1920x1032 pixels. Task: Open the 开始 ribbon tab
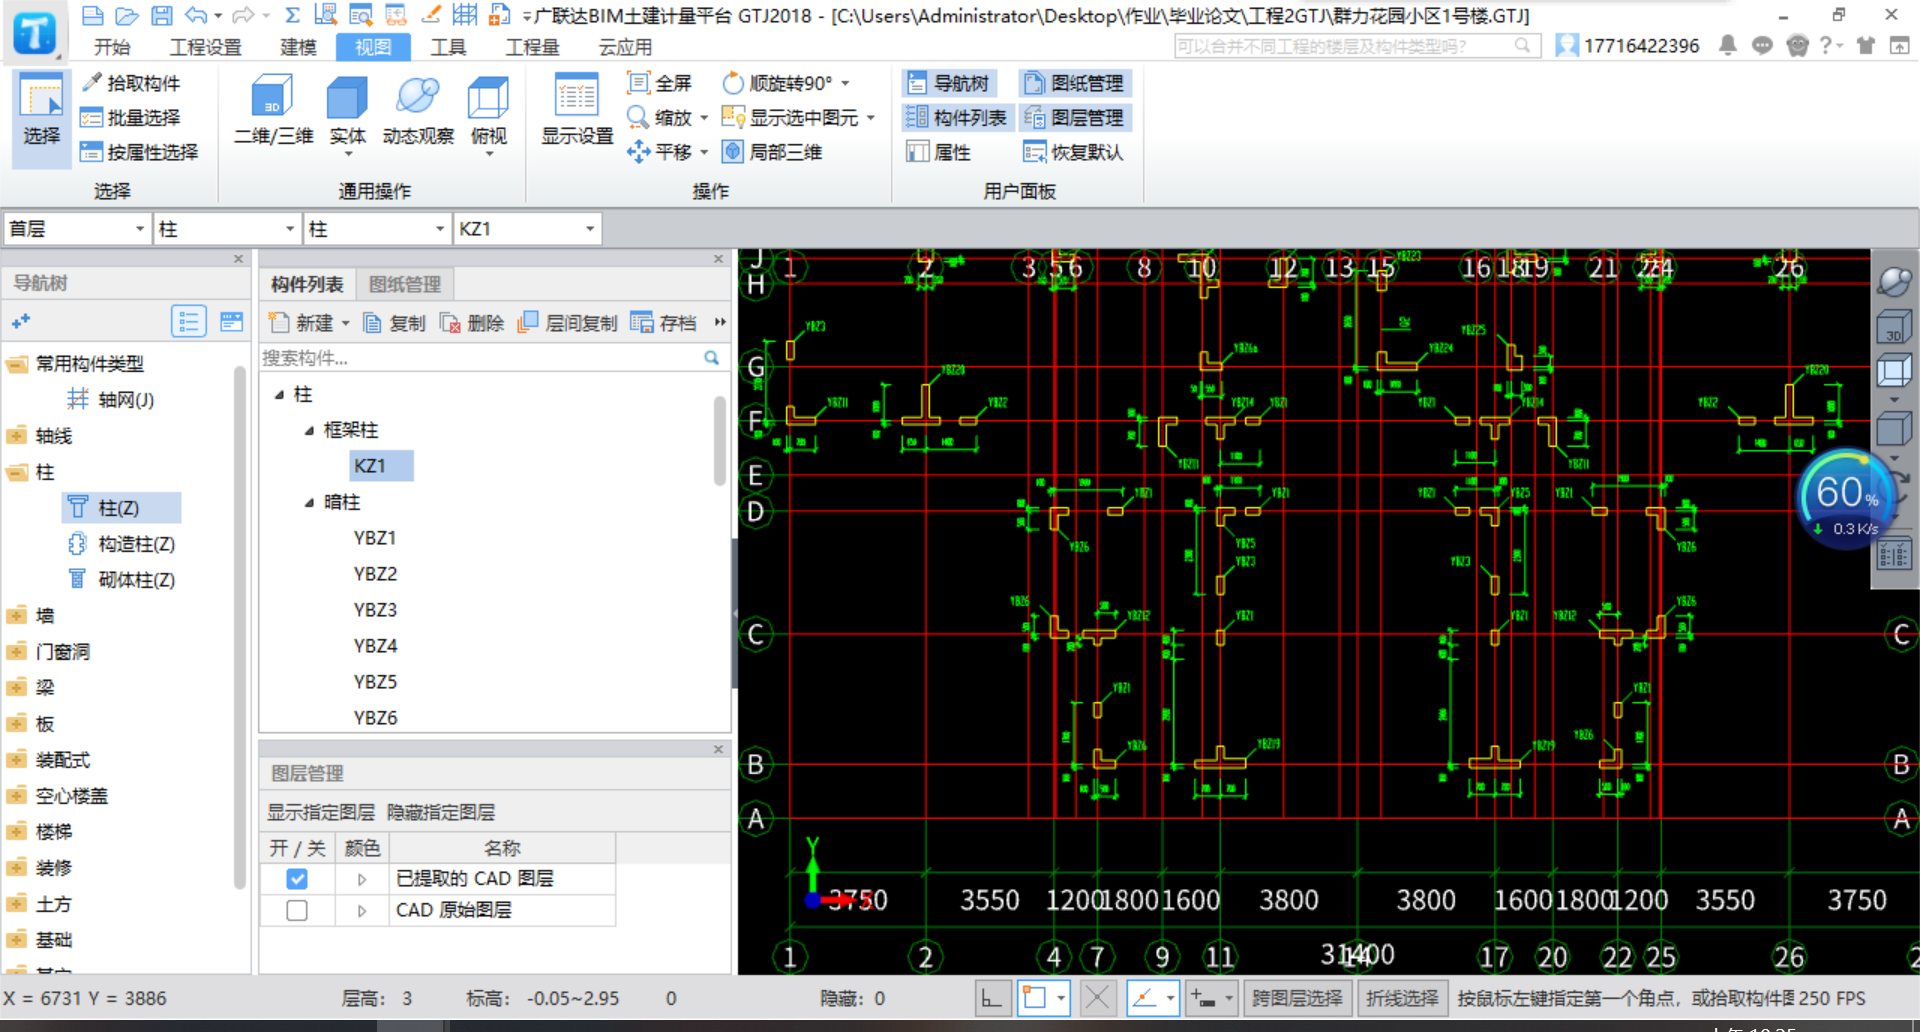tap(112, 47)
